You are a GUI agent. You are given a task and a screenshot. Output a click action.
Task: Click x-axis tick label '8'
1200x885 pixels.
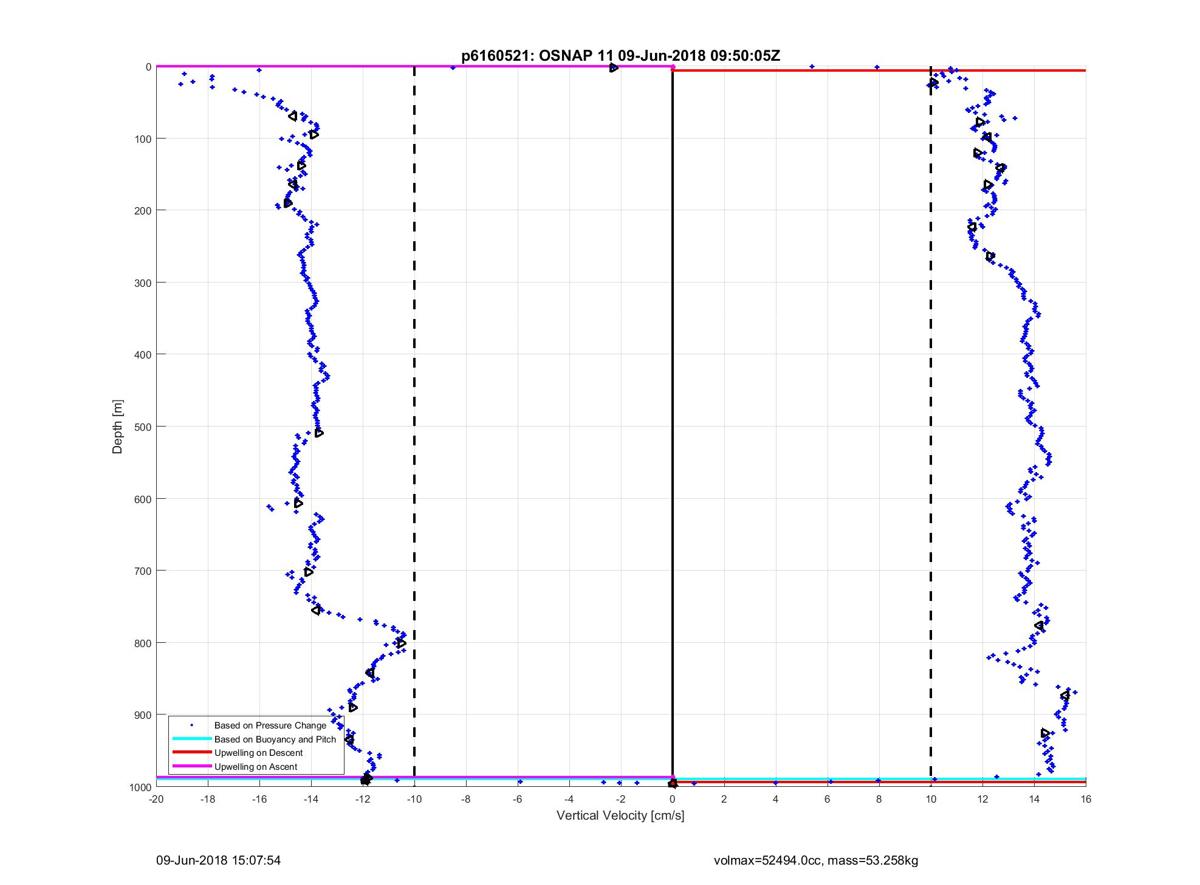pos(879,799)
